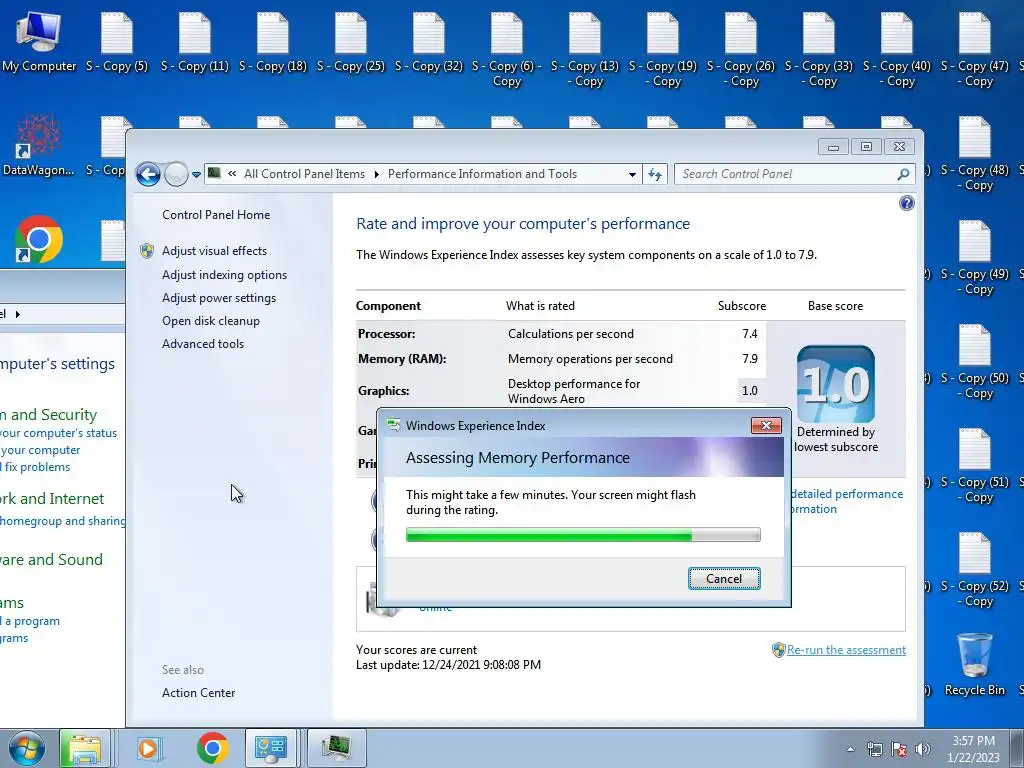Switch to the performance monitor taskbar button
This screenshot has width=1024, height=768.
click(336, 748)
